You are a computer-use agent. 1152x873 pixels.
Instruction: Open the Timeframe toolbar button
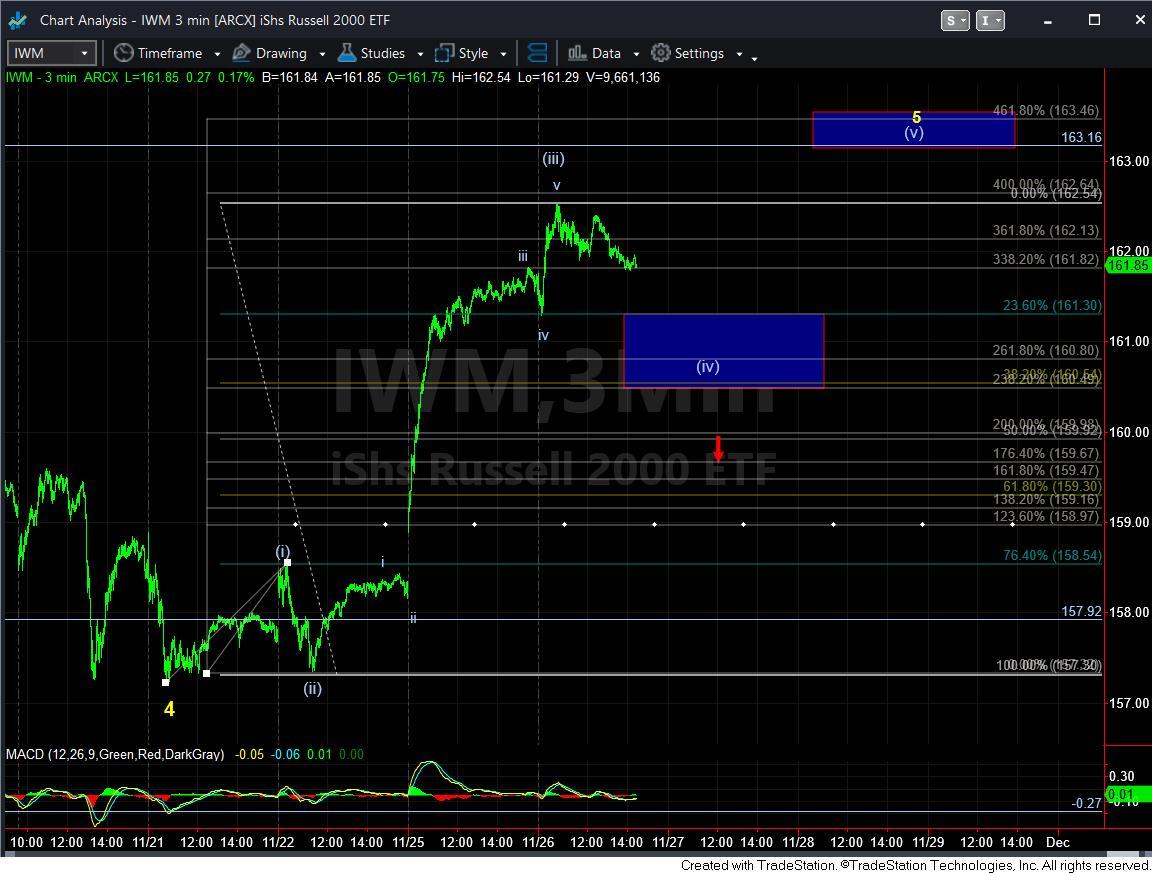(157, 53)
